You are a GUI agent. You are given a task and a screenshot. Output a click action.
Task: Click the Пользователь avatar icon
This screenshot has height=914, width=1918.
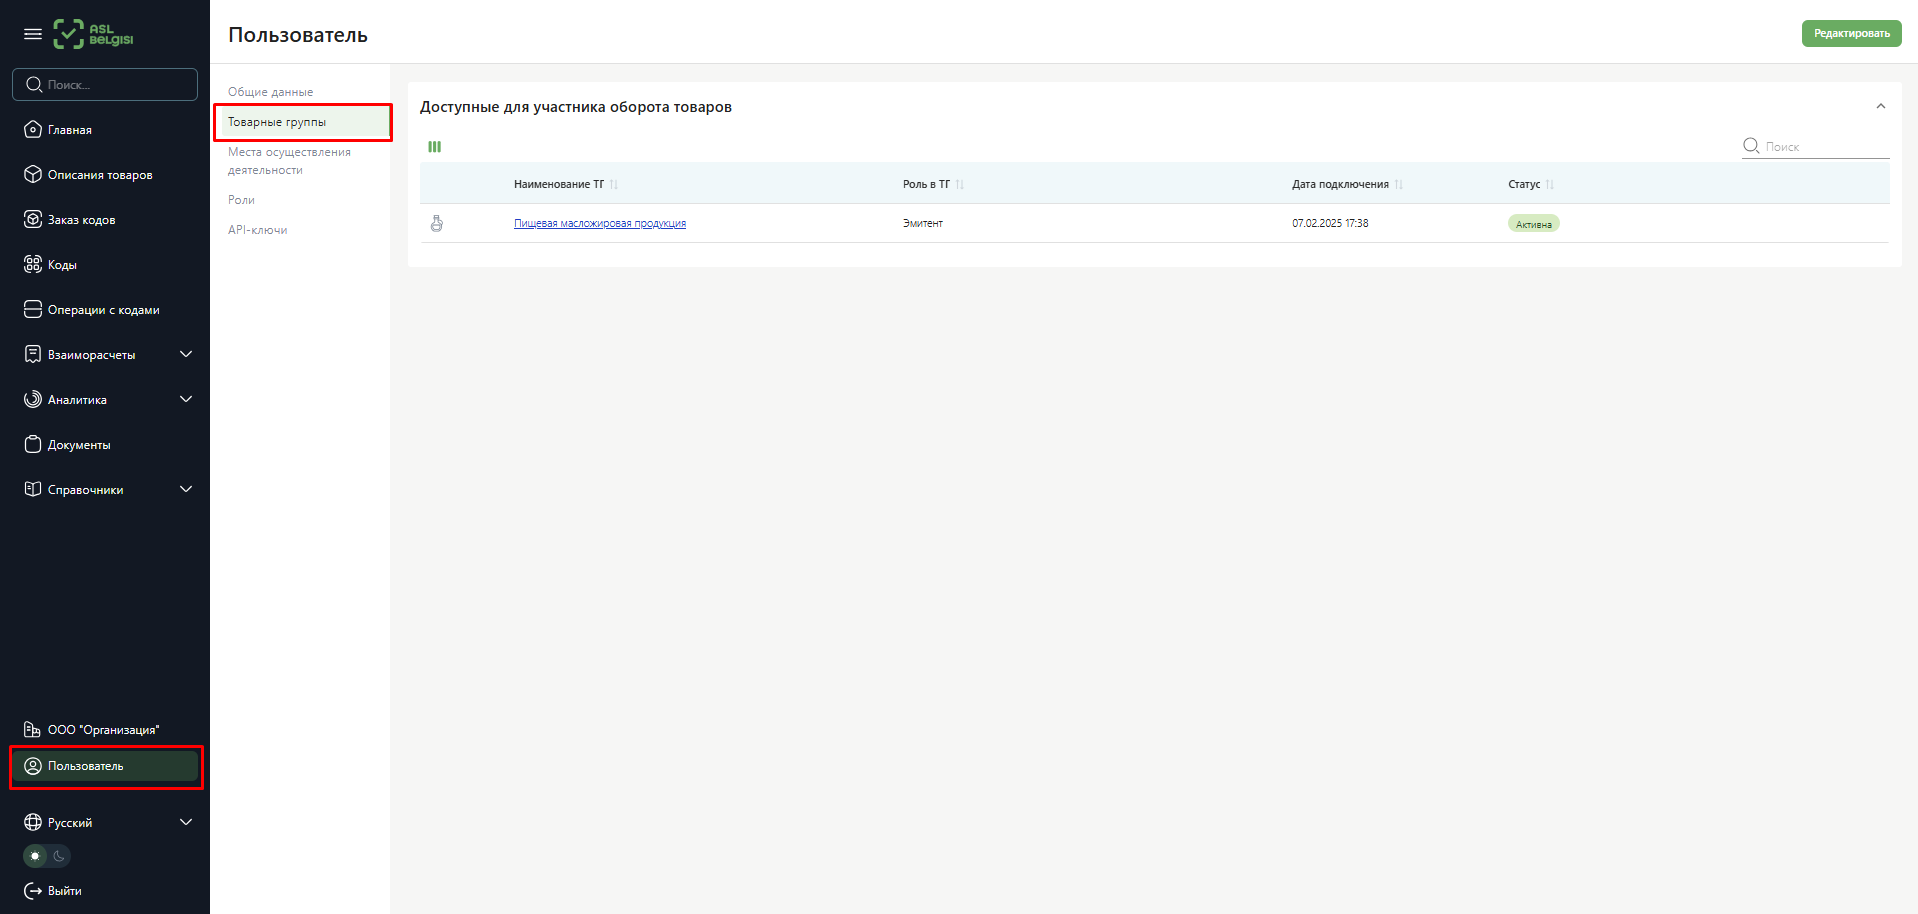coord(33,766)
